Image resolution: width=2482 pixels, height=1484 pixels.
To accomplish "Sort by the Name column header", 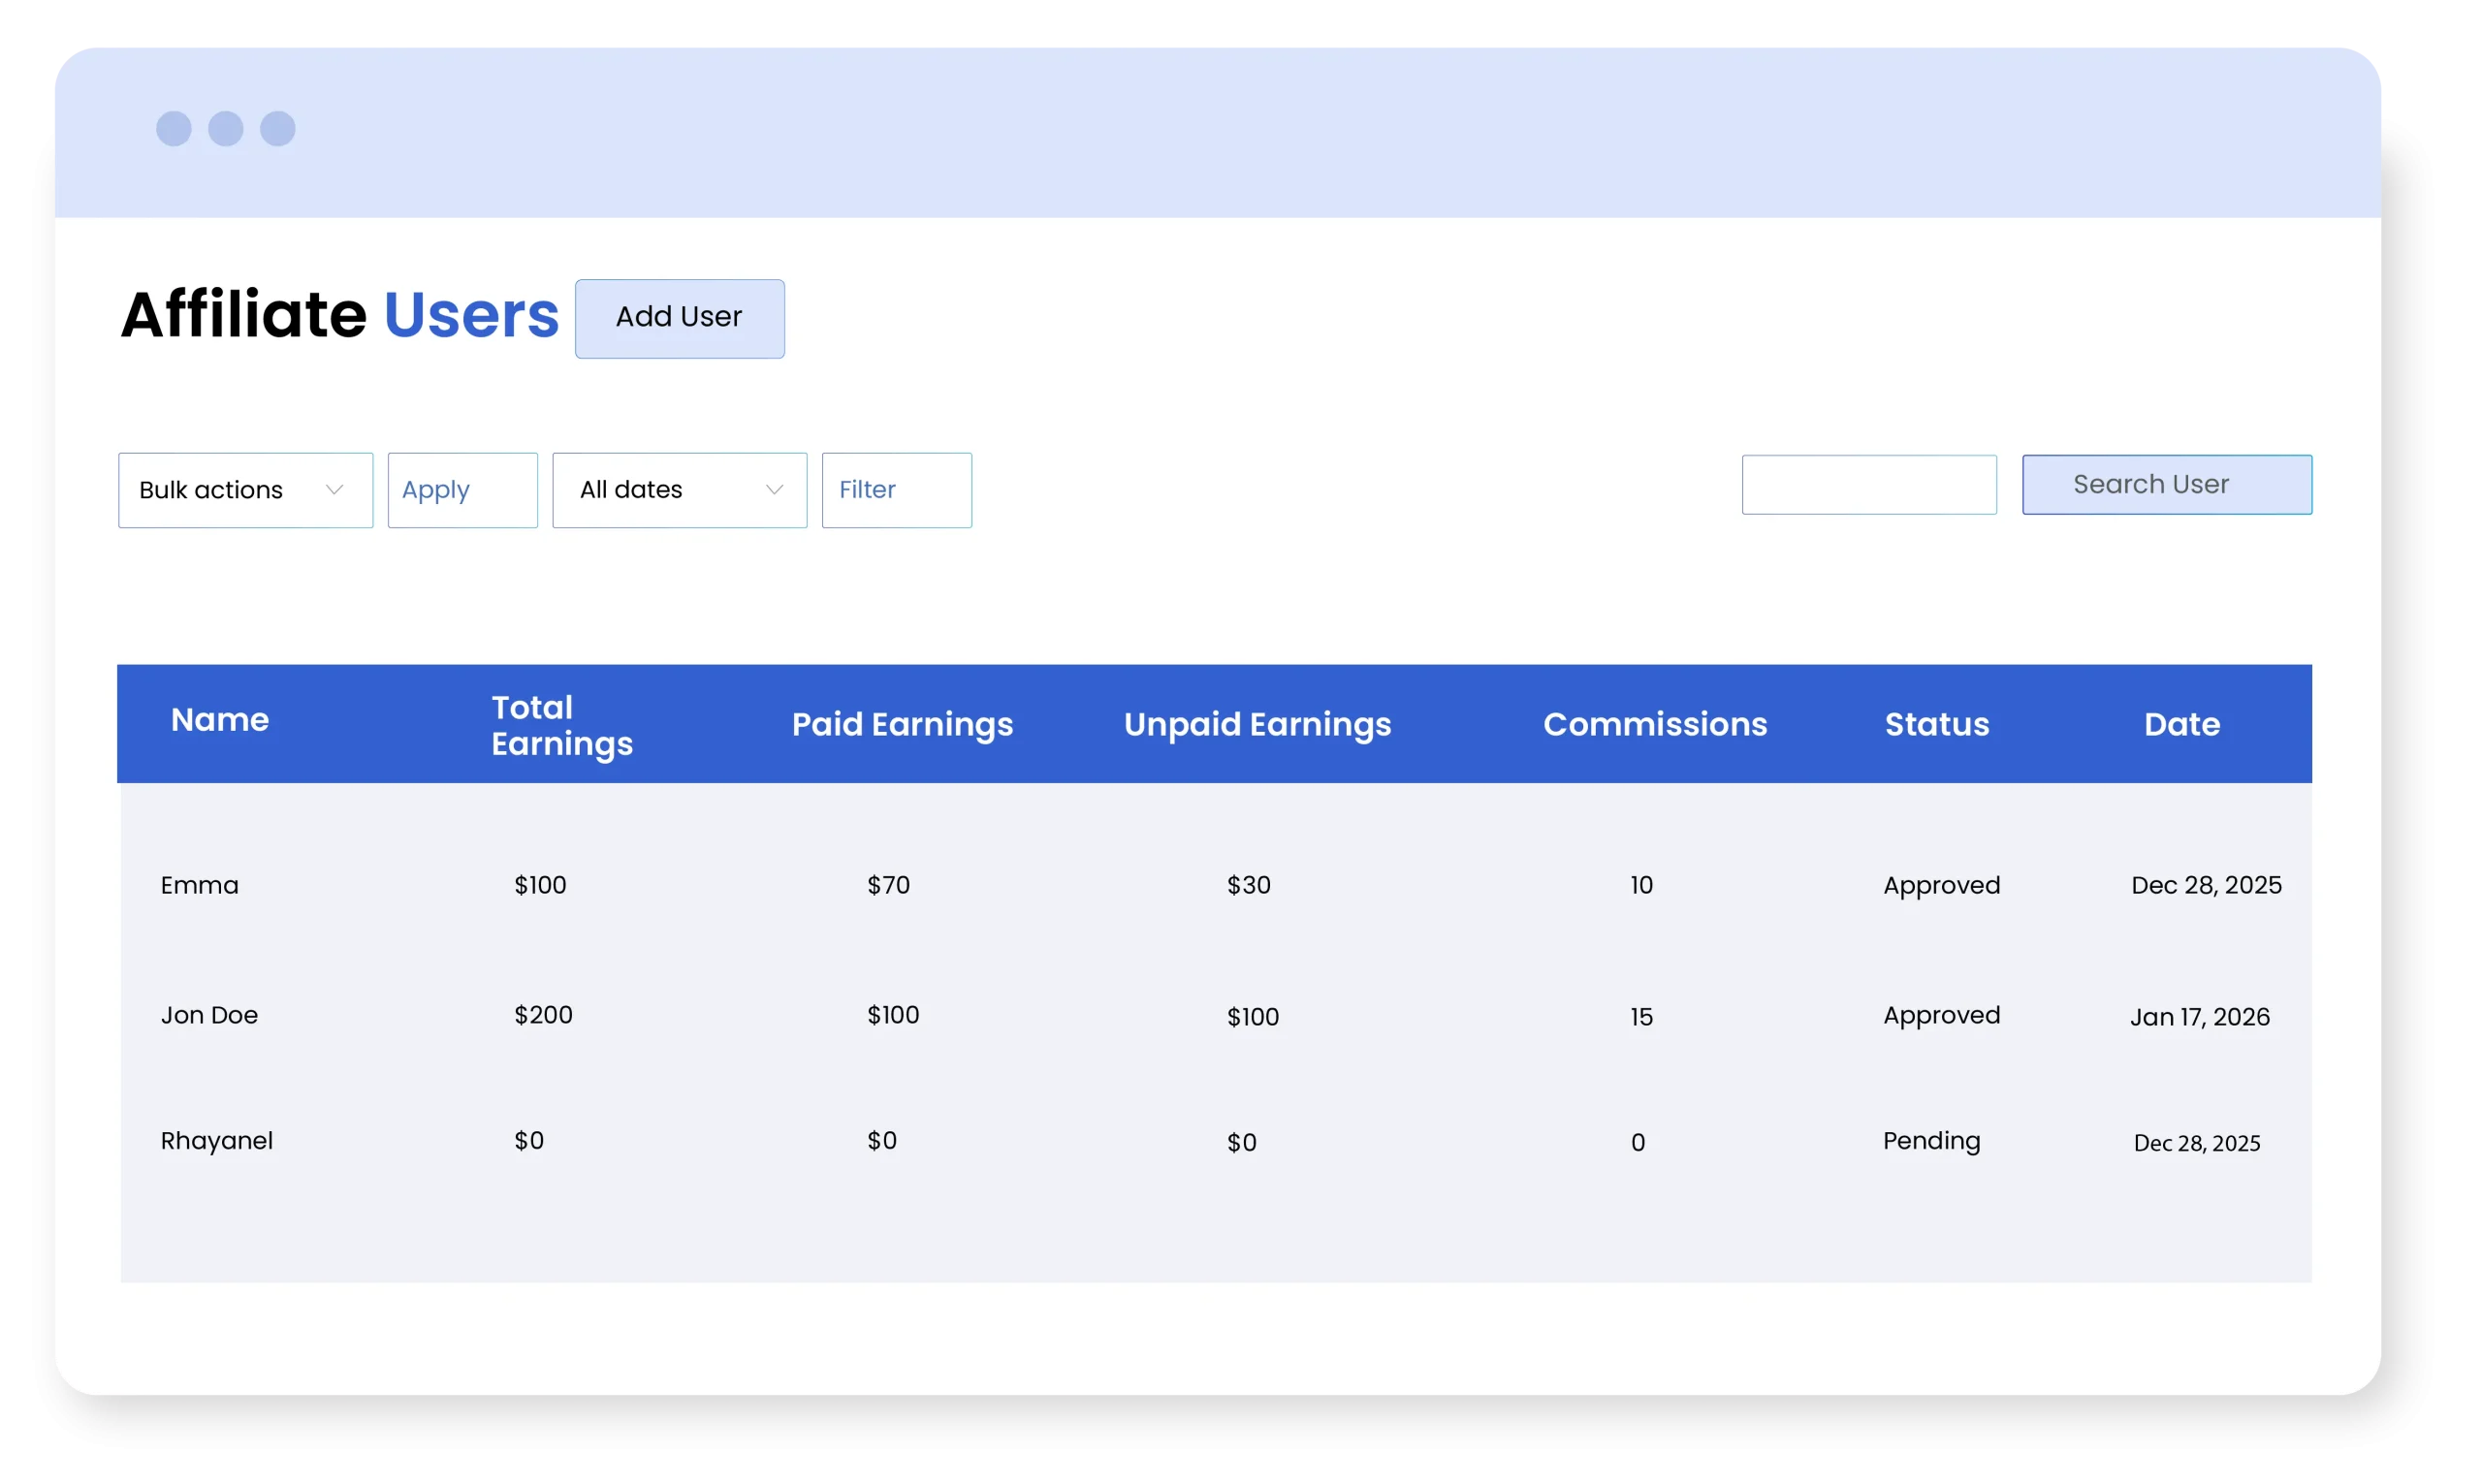I will tap(220, 720).
